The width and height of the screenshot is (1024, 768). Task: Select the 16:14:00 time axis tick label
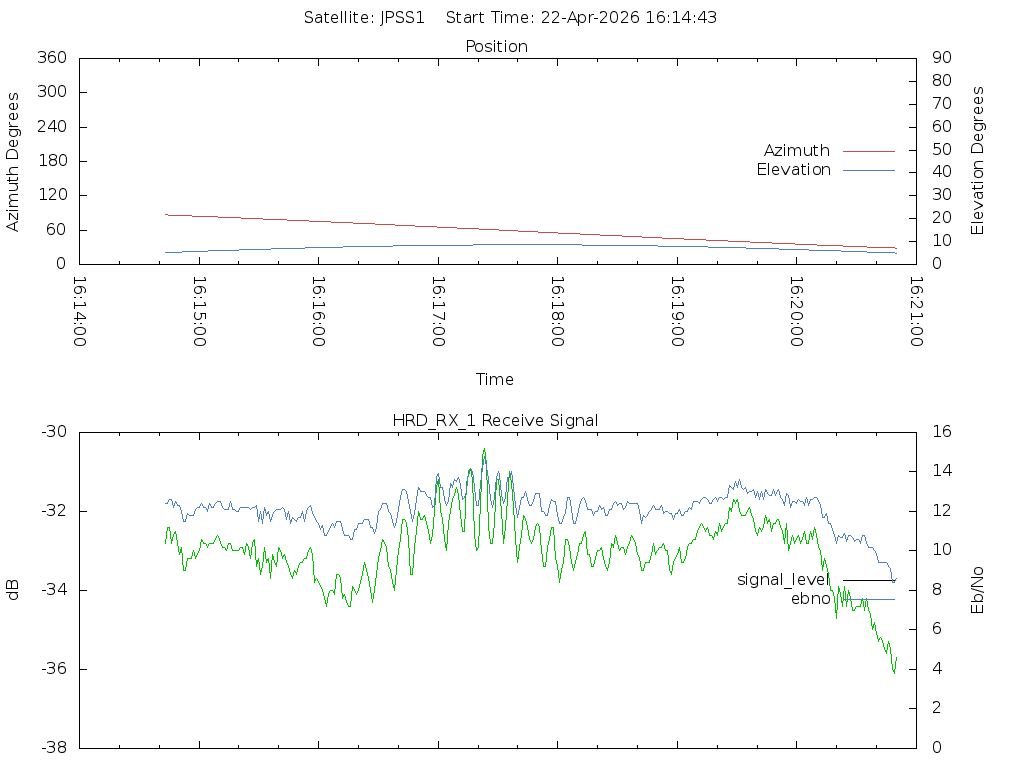80,312
